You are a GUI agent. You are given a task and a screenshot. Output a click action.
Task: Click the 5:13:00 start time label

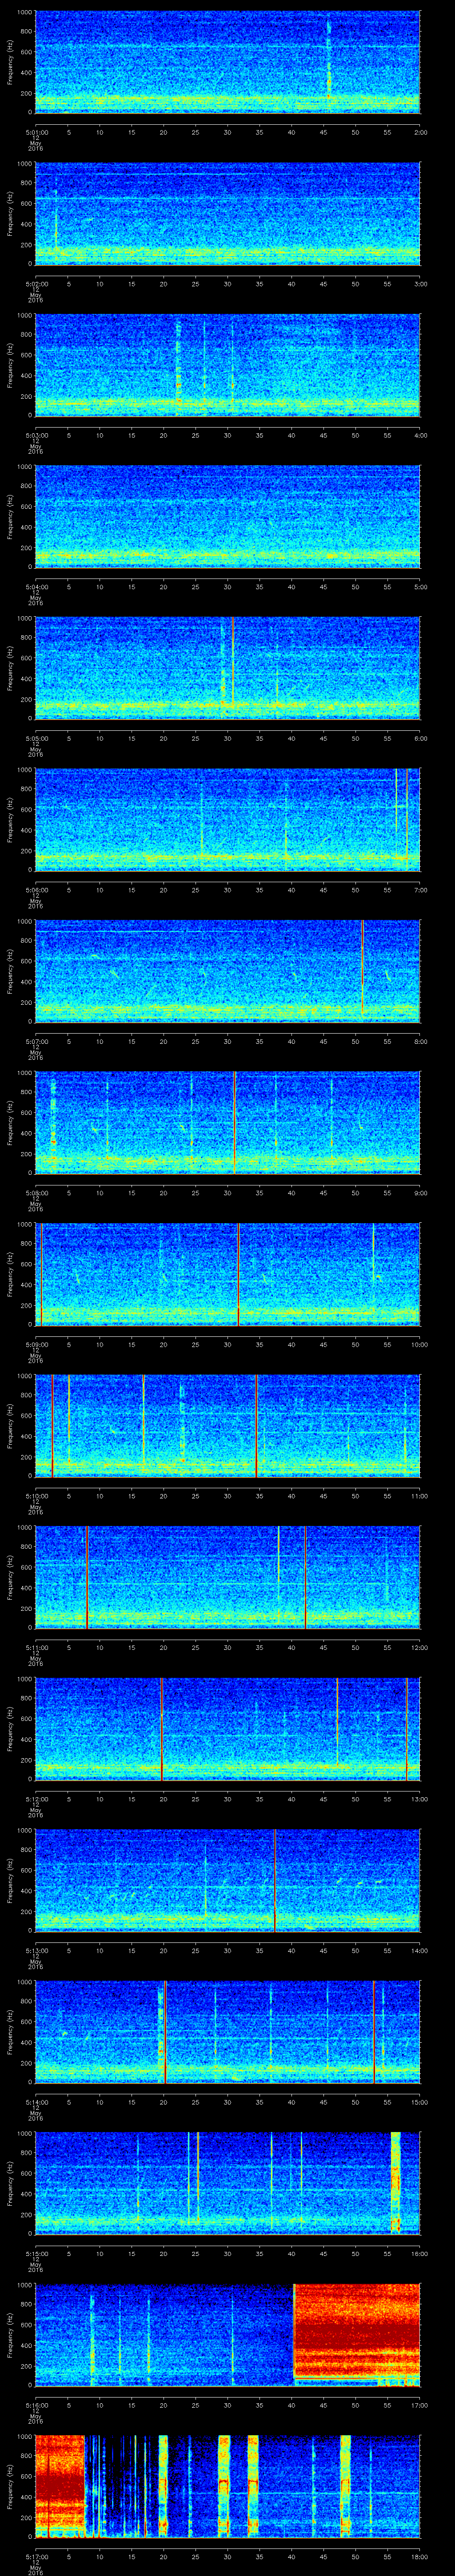pos(36,1950)
